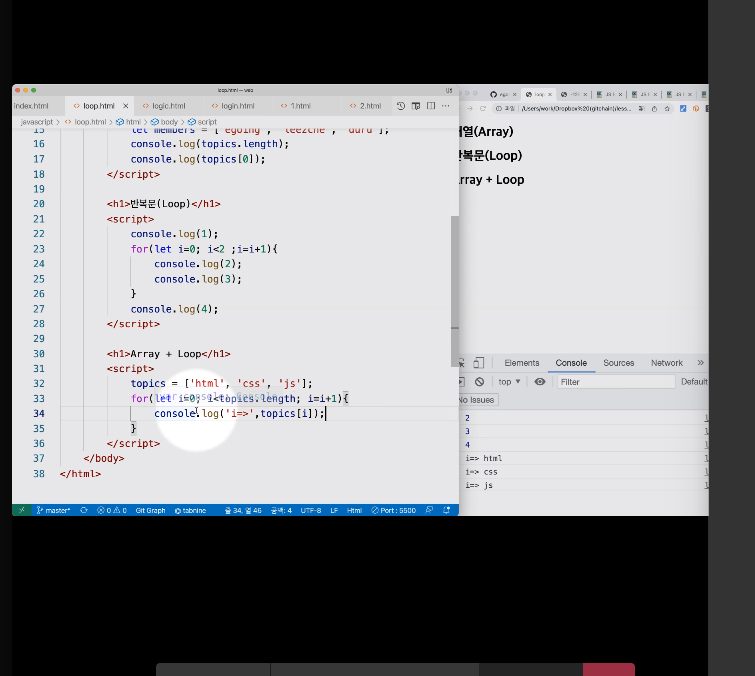Toggle the live expression eye icon

tap(540, 382)
